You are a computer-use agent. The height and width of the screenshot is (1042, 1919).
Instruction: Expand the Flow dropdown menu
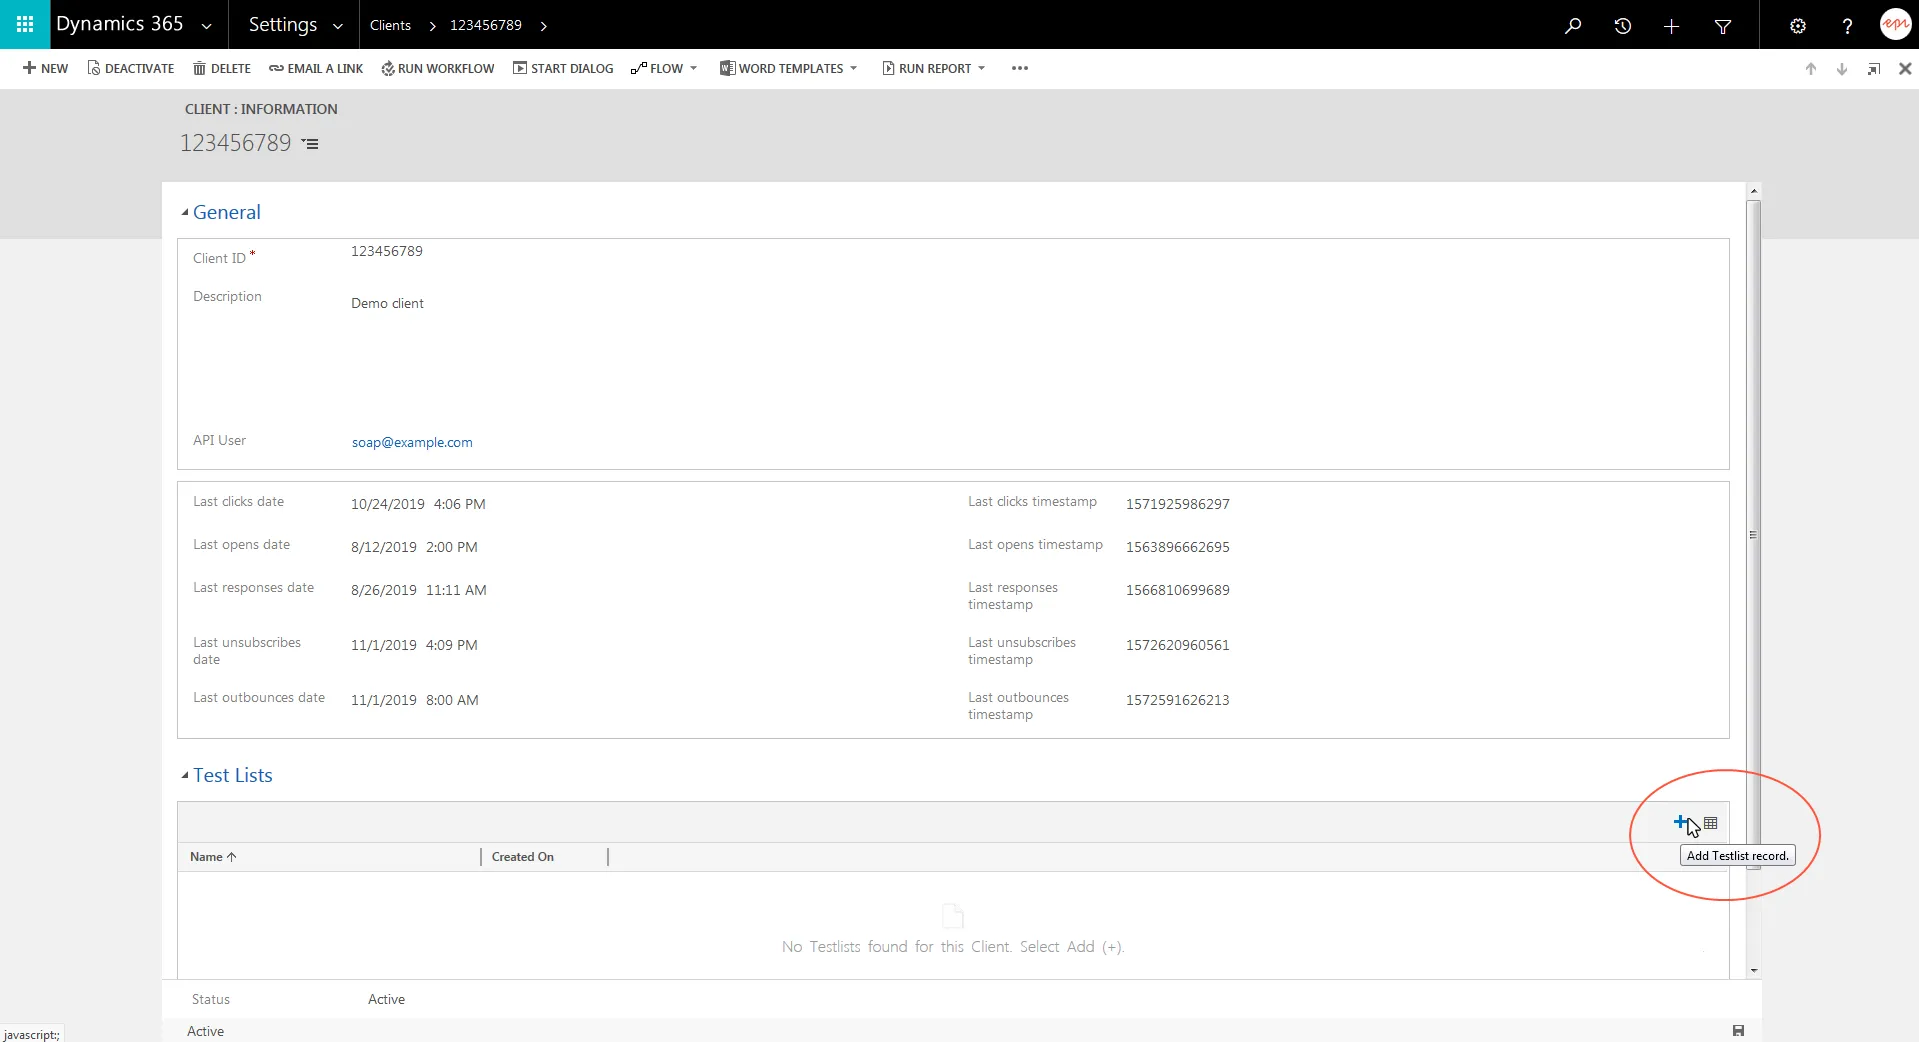(x=664, y=68)
